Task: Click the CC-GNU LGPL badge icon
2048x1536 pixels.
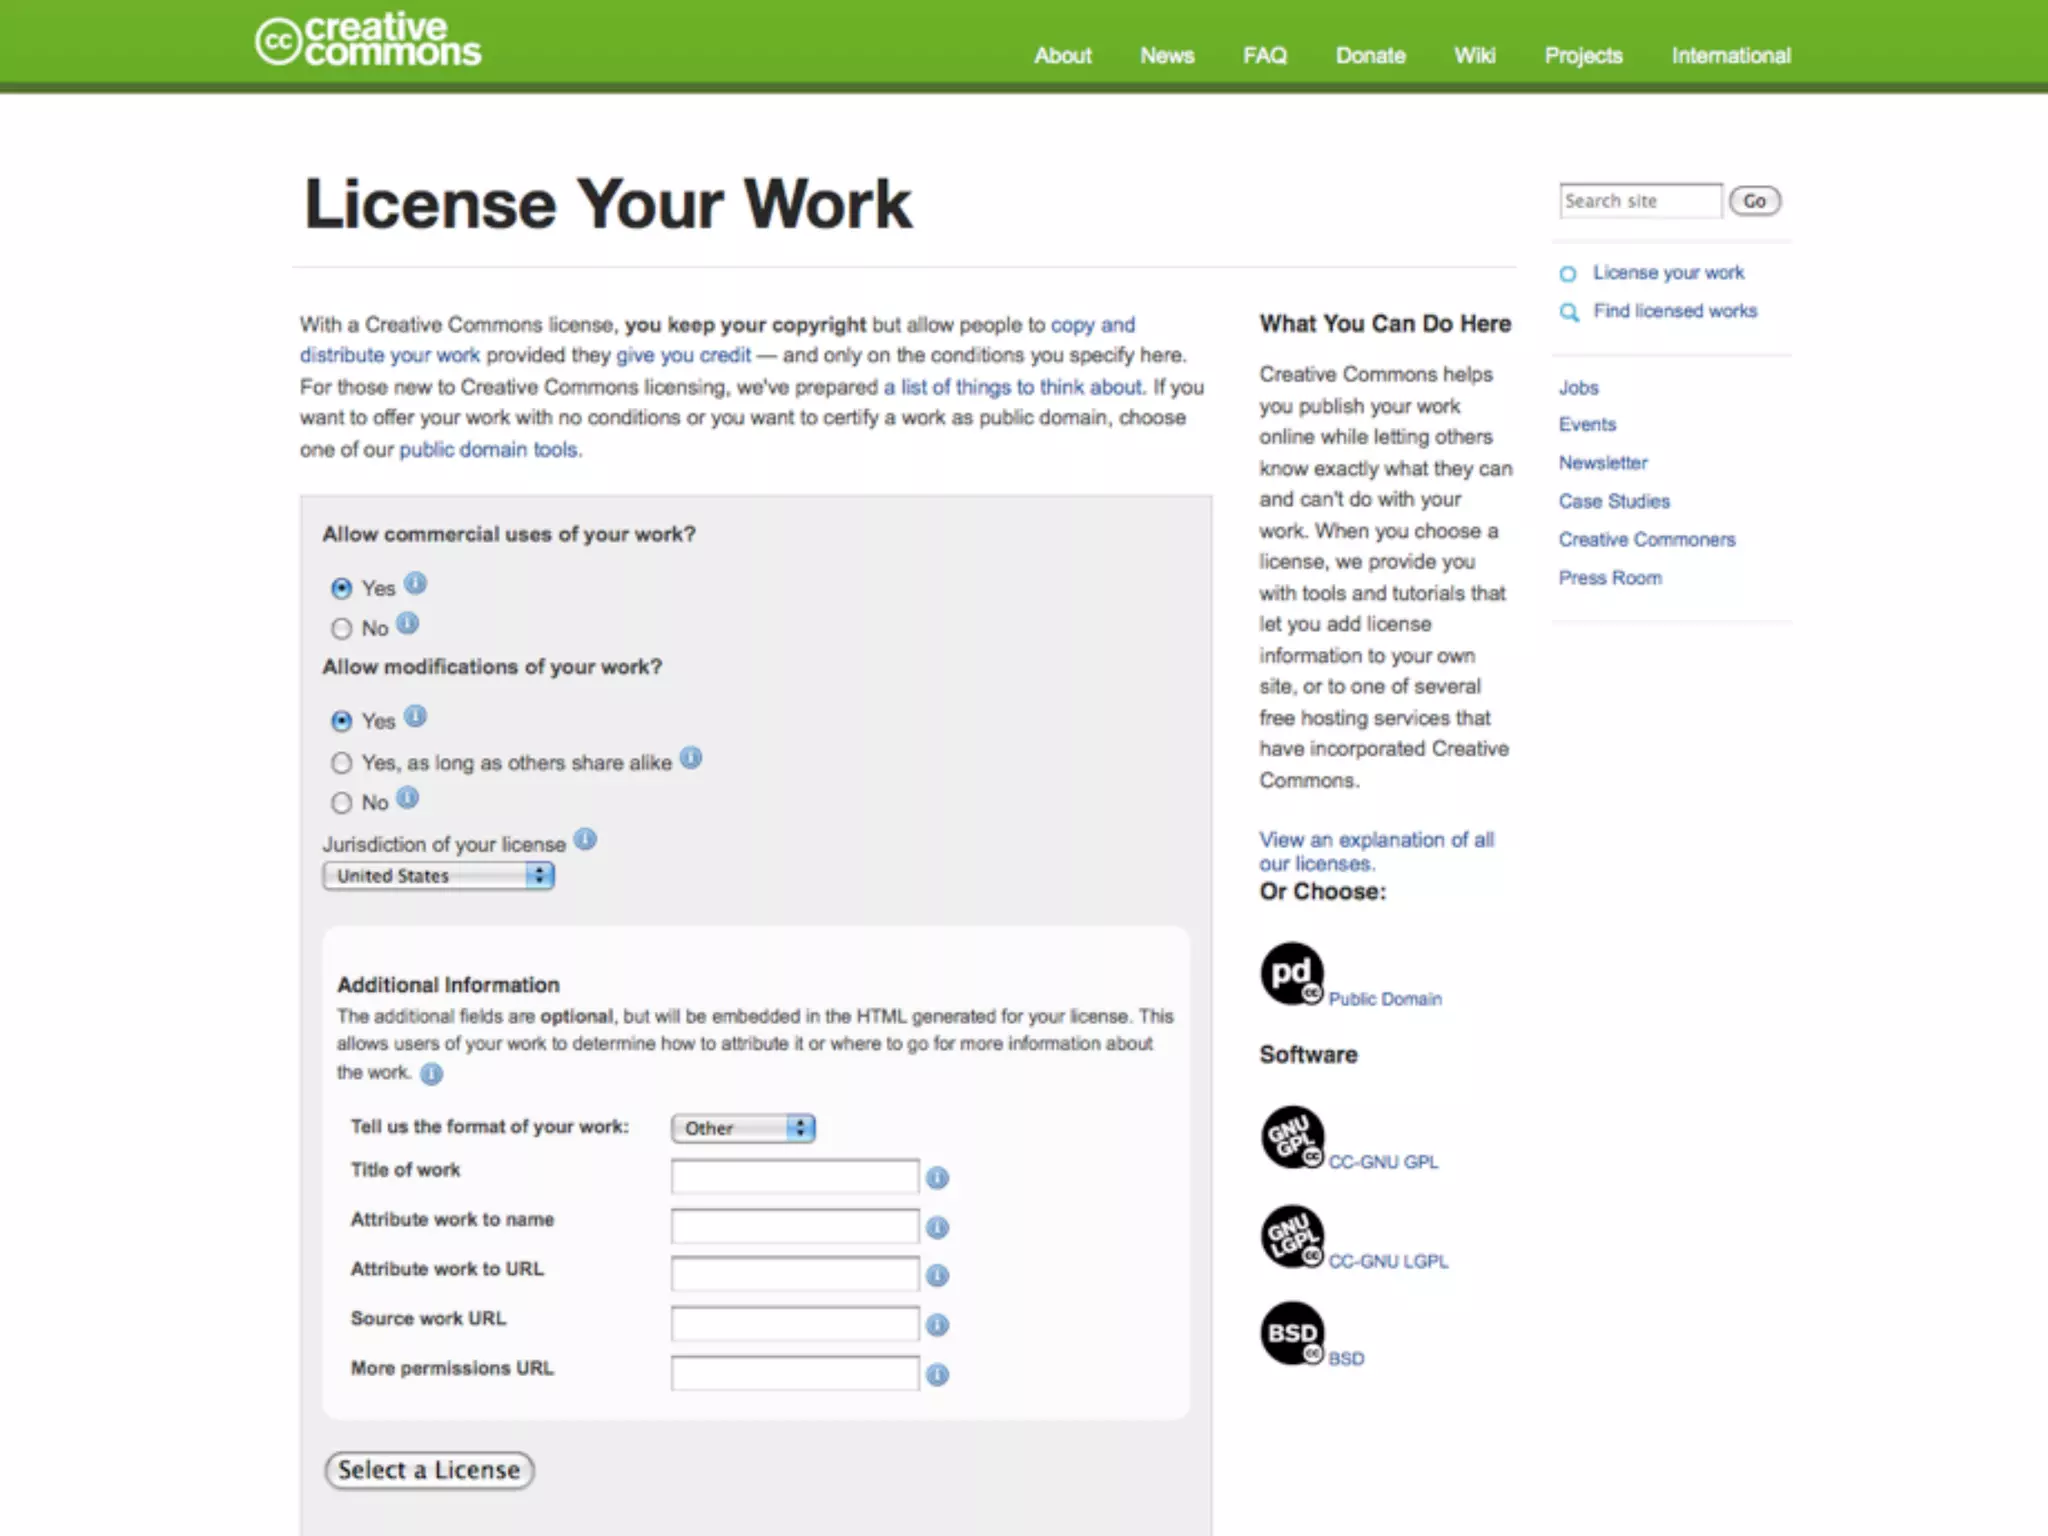Action: pos(1292,1236)
